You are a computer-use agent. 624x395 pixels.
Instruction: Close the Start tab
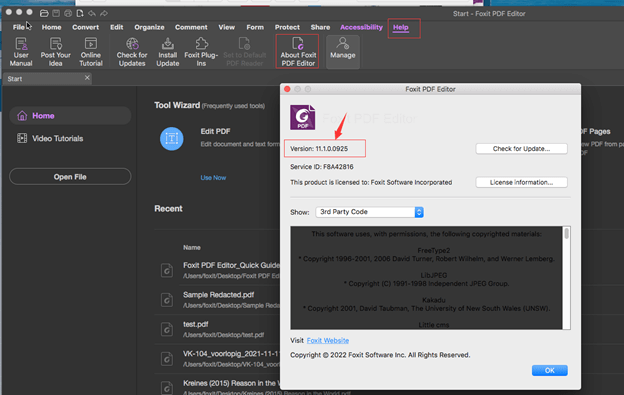tap(87, 78)
